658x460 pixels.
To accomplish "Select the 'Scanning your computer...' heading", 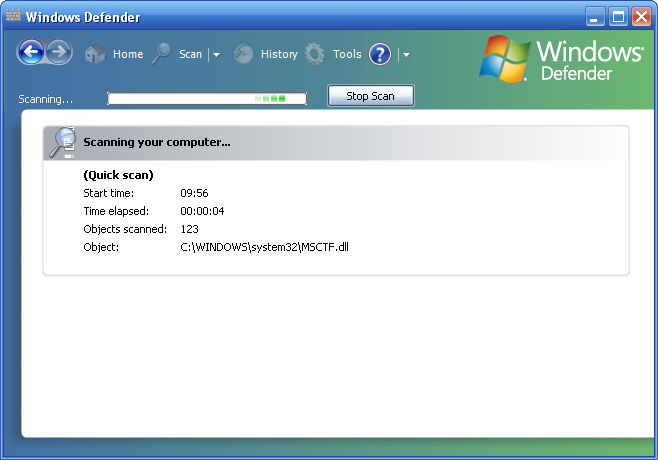I will [x=157, y=142].
